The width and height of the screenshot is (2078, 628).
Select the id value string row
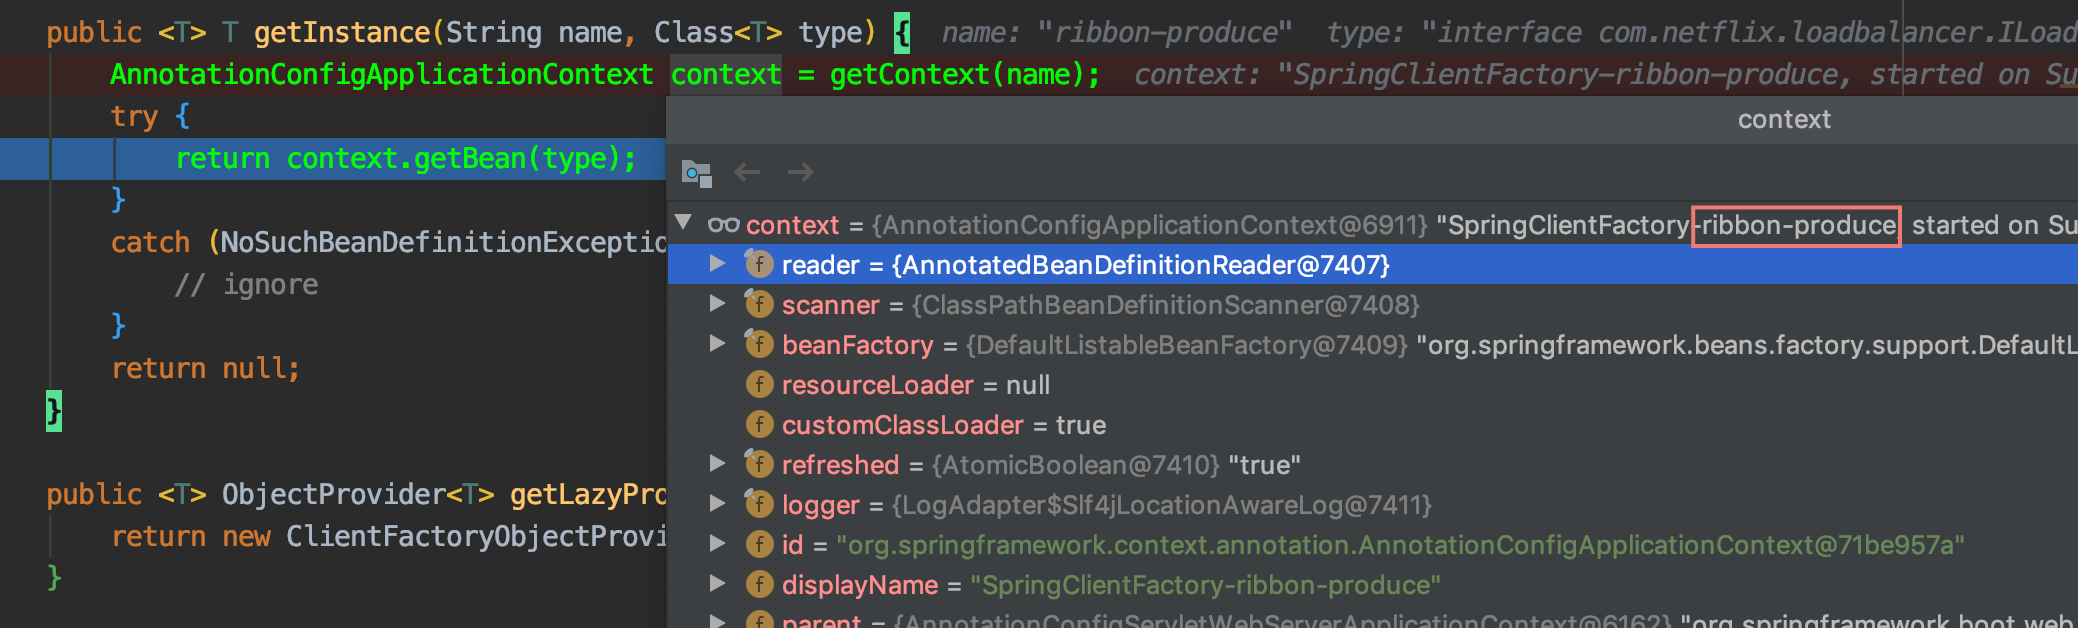coord(1400,545)
